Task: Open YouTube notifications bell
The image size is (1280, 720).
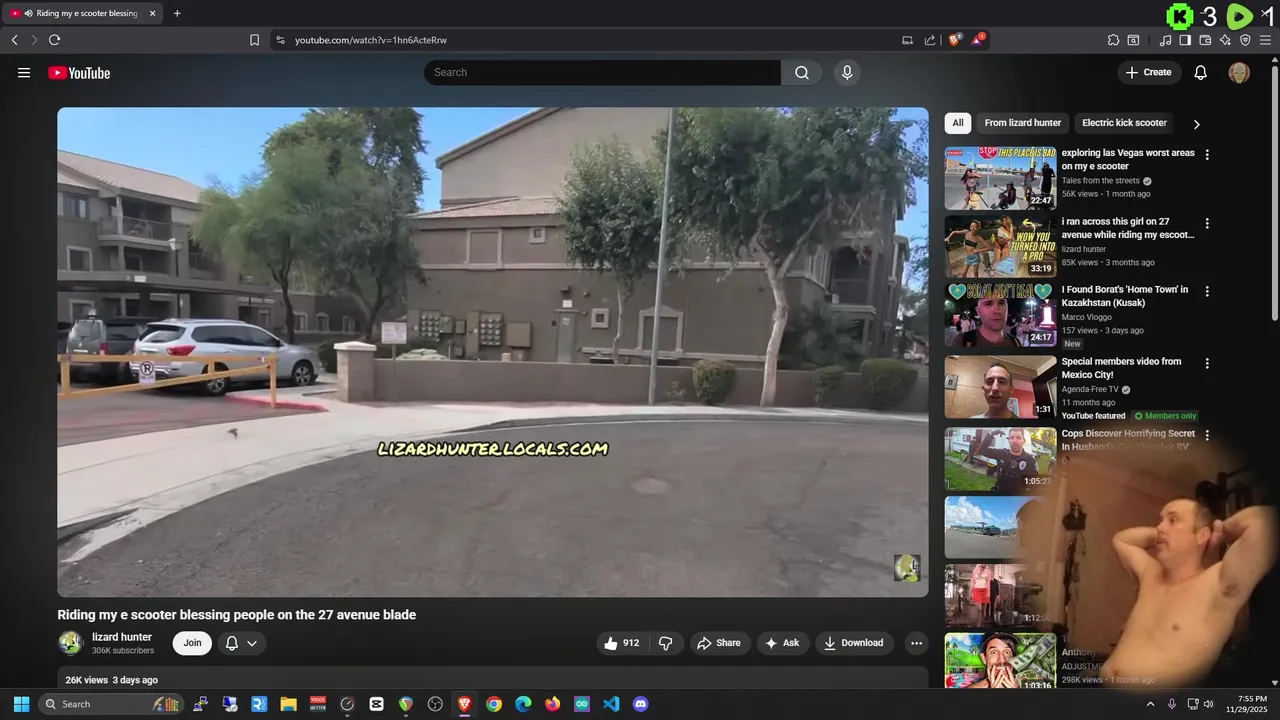Action: [x=1201, y=72]
